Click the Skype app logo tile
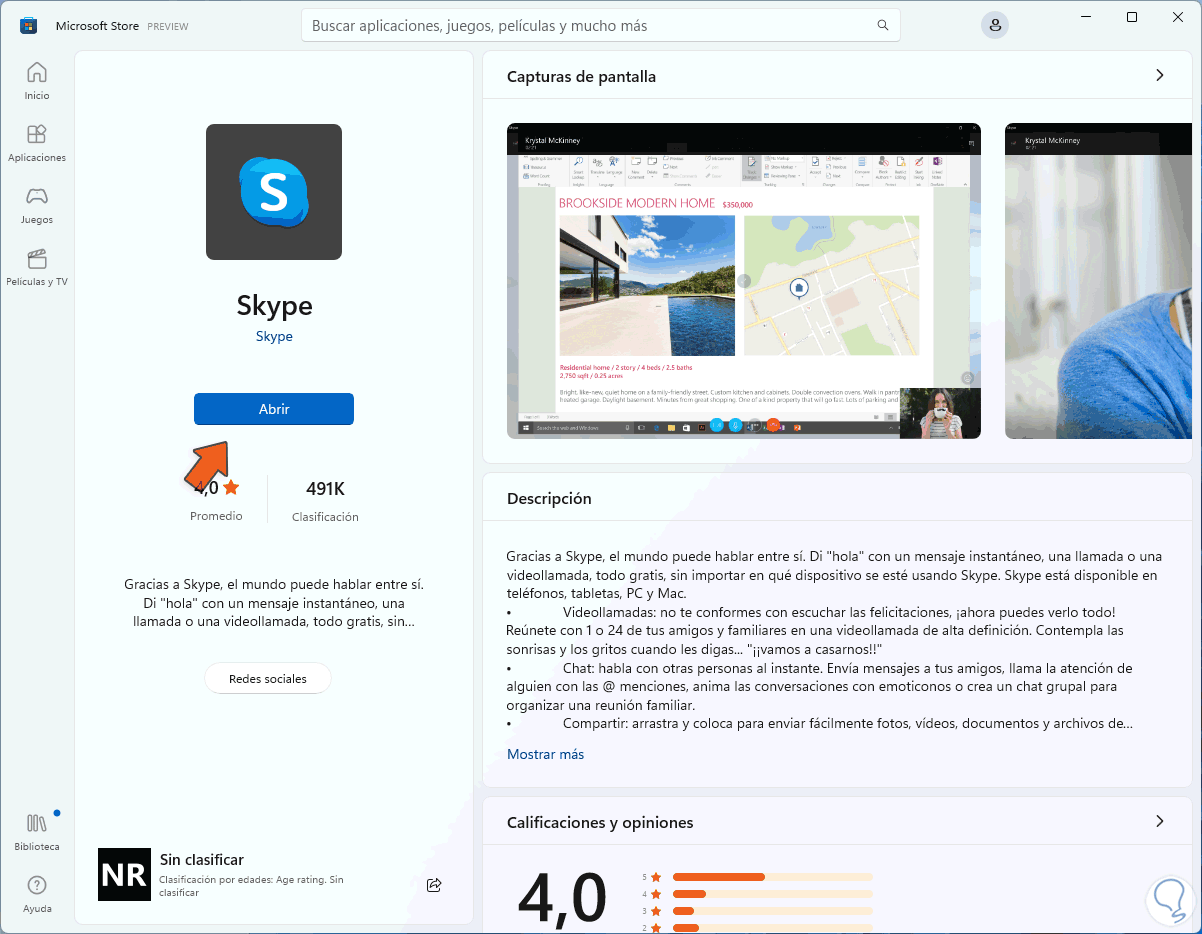The width and height of the screenshot is (1202, 934). coord(274,192)
